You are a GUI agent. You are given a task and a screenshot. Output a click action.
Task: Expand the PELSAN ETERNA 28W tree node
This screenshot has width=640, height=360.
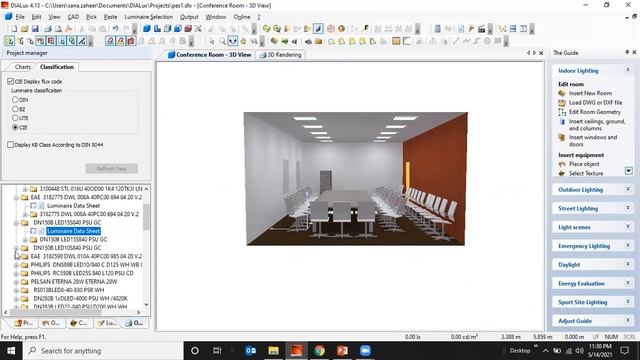pyautogui.click(x=16, y=282)
